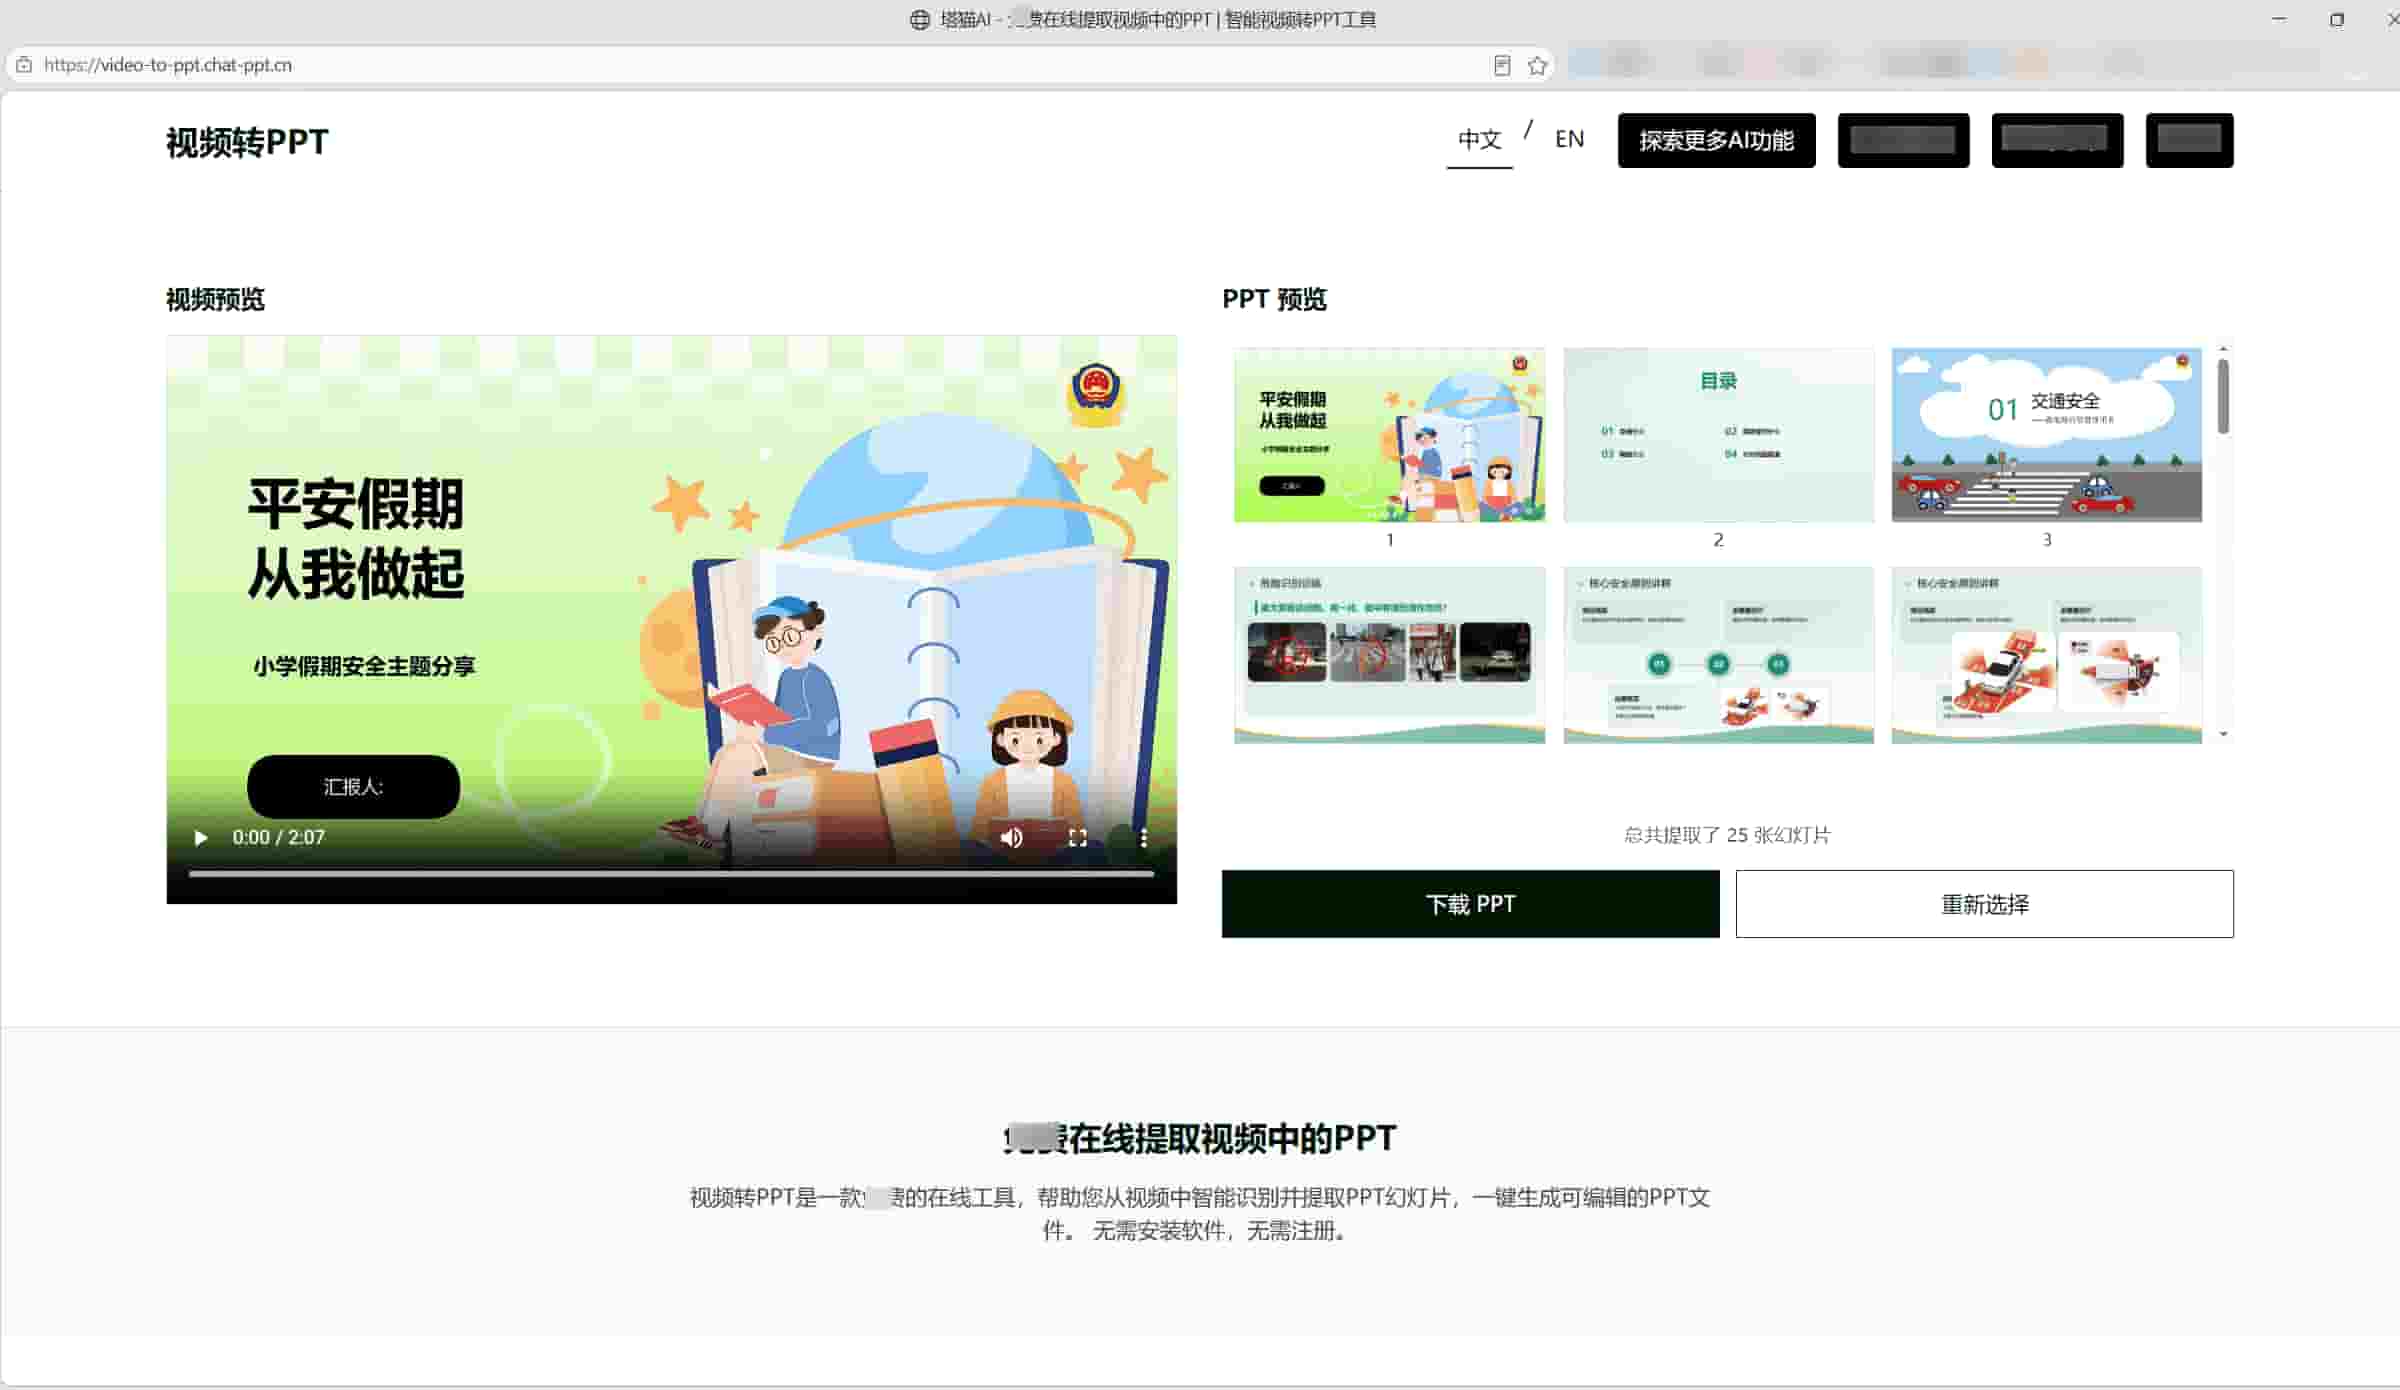Viewport: 2400px width, 1390px height.
Task: Select slide 1 thumbnail 平安假期
Action: 1389,435
